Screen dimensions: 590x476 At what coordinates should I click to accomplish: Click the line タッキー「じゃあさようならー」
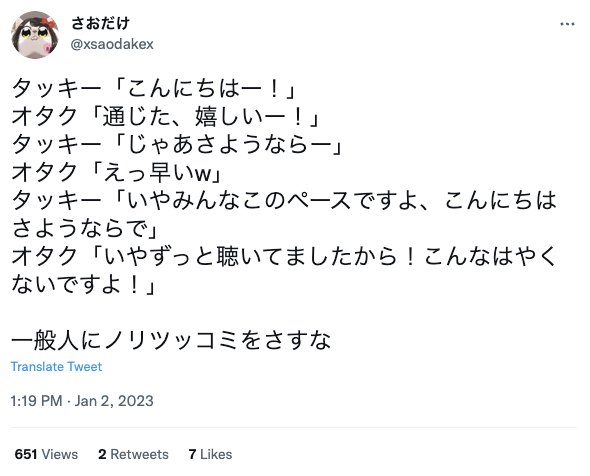pos(177,144)
